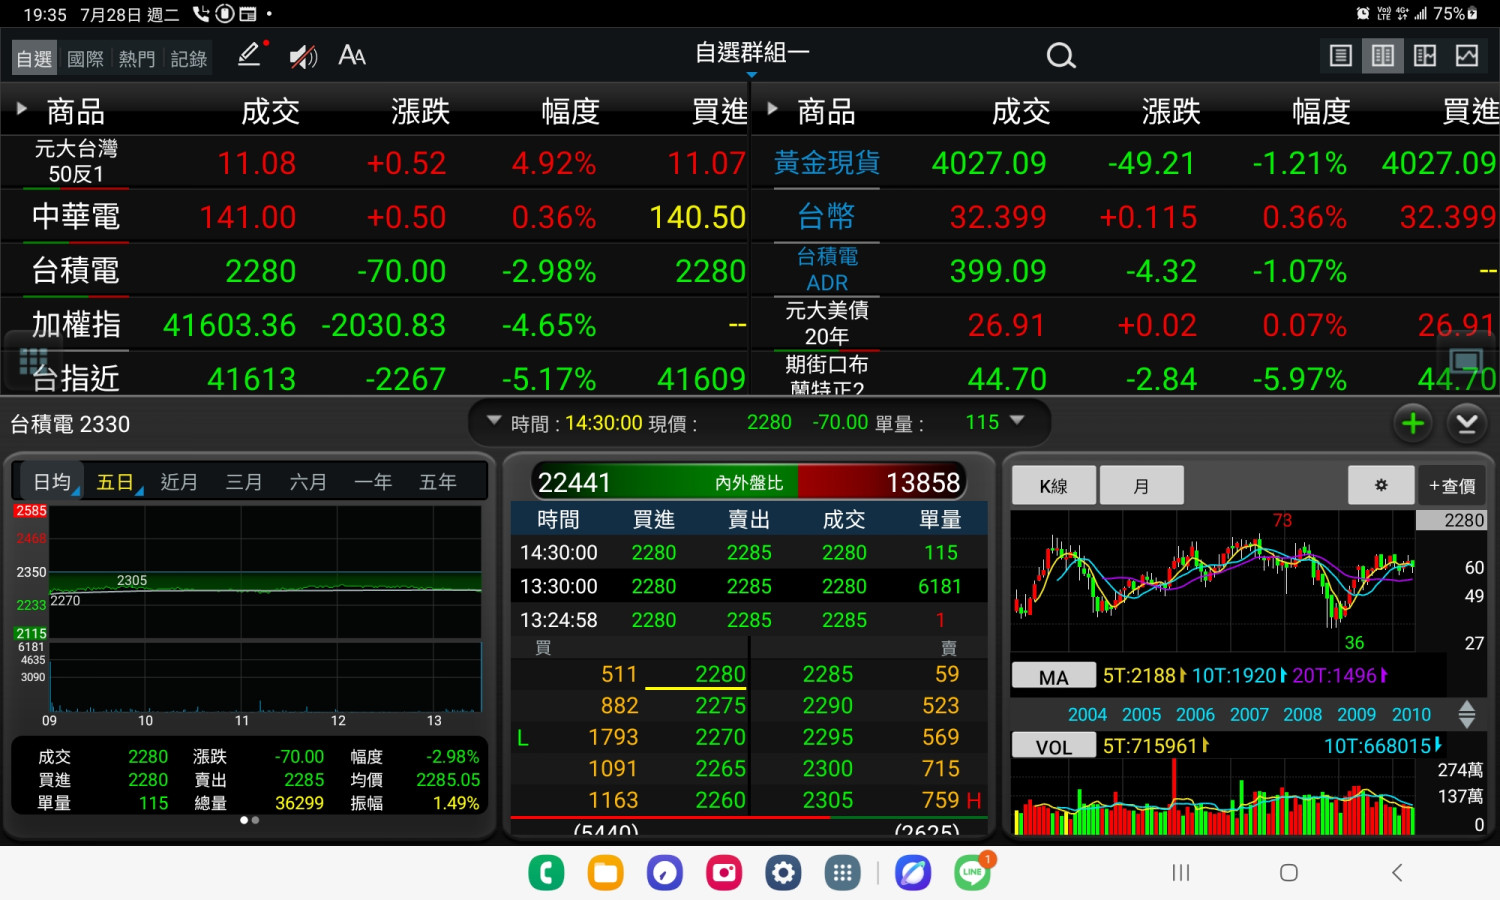Open the apps drawer grid icon
Image resolution: width=1500 pixels, height=900 pixels.
click(x=842, y=873)
